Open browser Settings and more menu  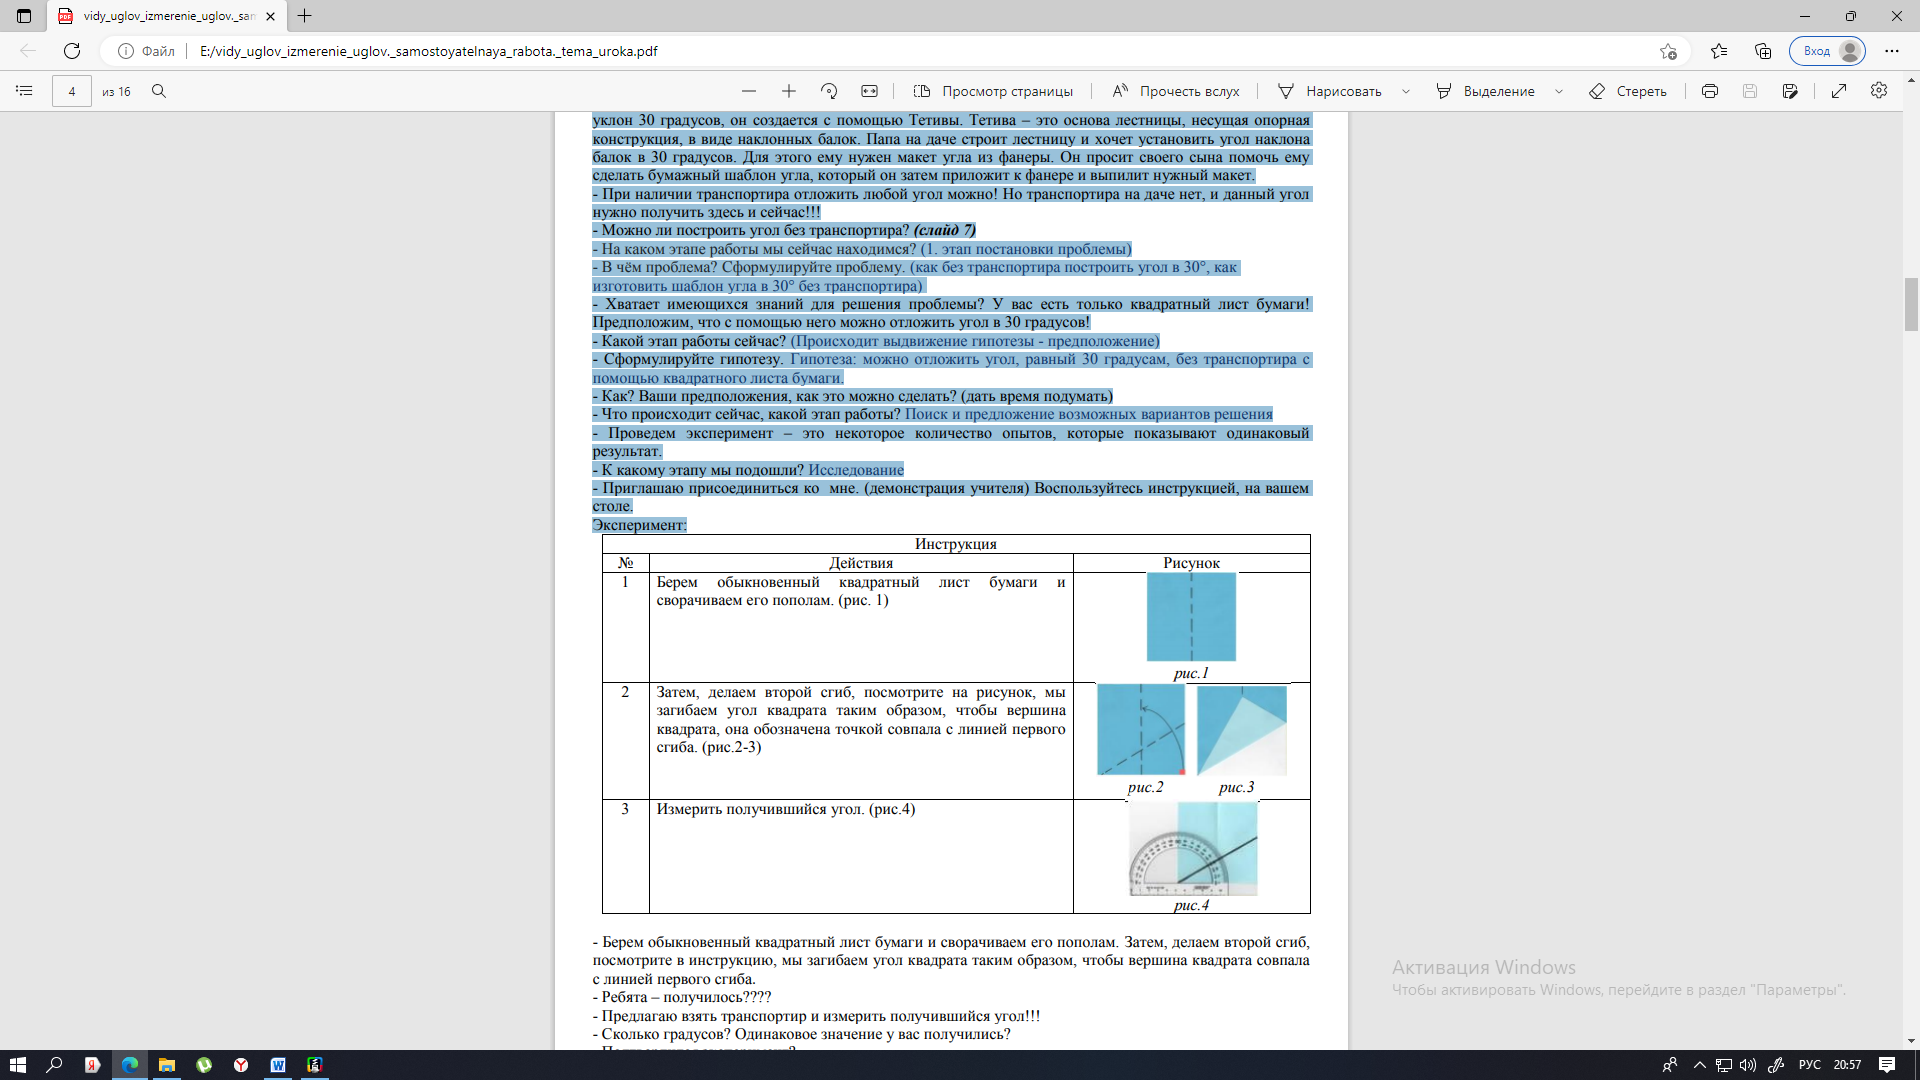coord(1892,51)
